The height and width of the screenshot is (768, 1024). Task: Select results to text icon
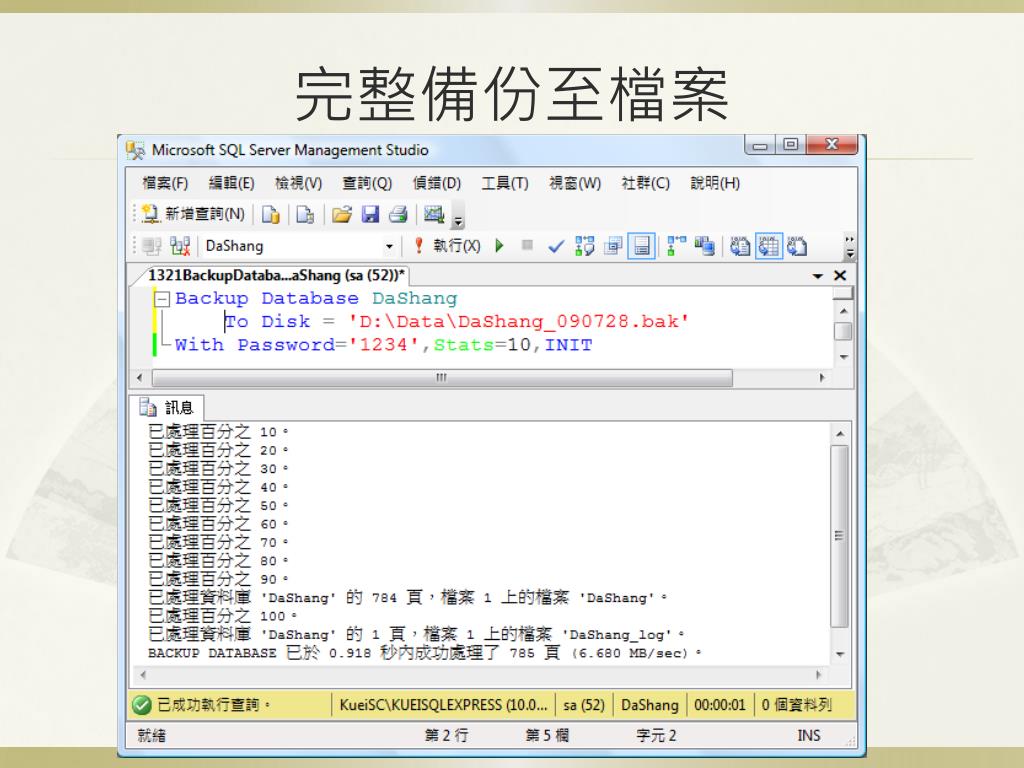(x=740, y=246)
